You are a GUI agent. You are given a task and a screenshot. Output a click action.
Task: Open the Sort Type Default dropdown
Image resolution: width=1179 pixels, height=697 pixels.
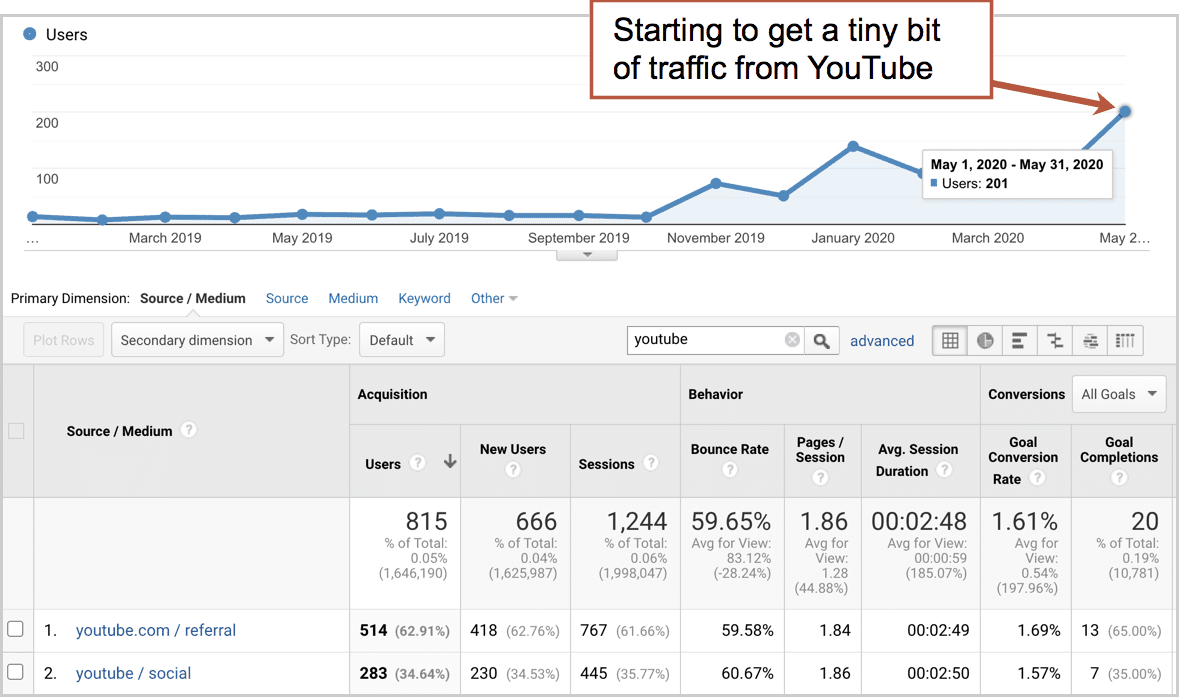click(402, 340)
